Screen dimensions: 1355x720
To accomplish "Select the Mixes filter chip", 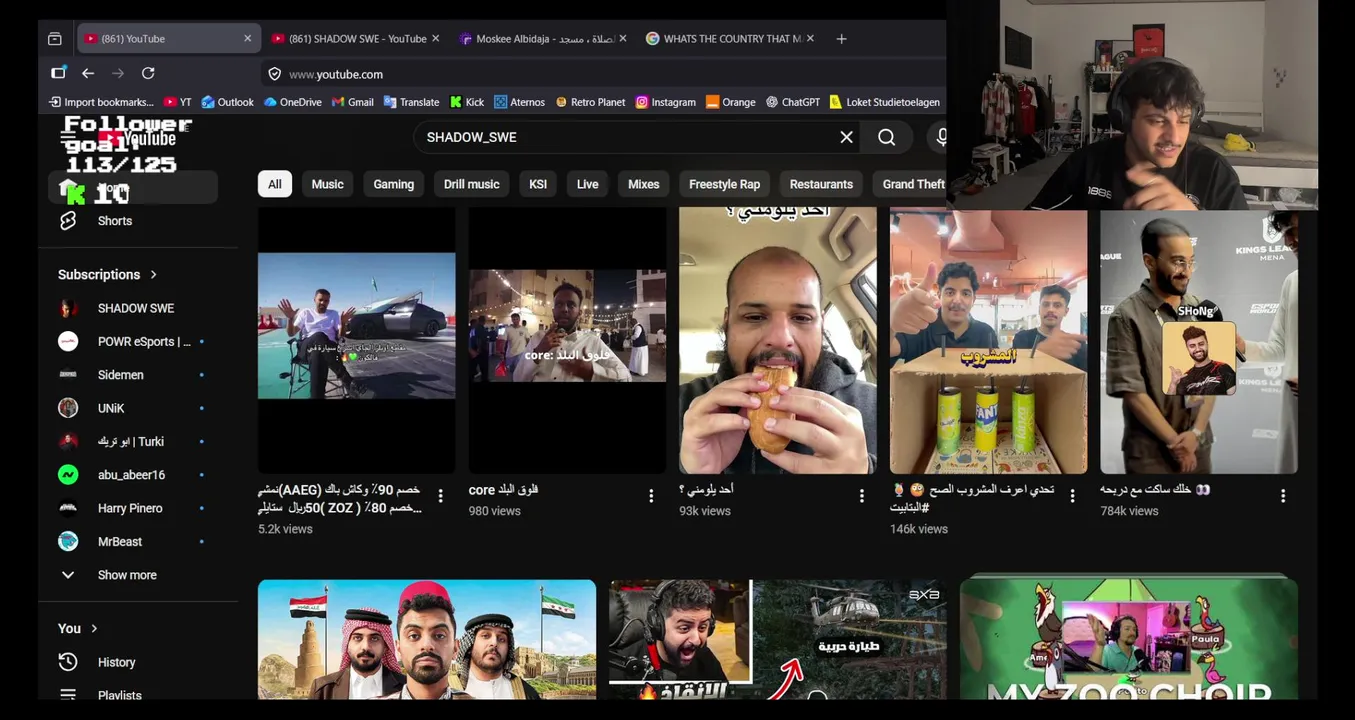I will point(644,184).
